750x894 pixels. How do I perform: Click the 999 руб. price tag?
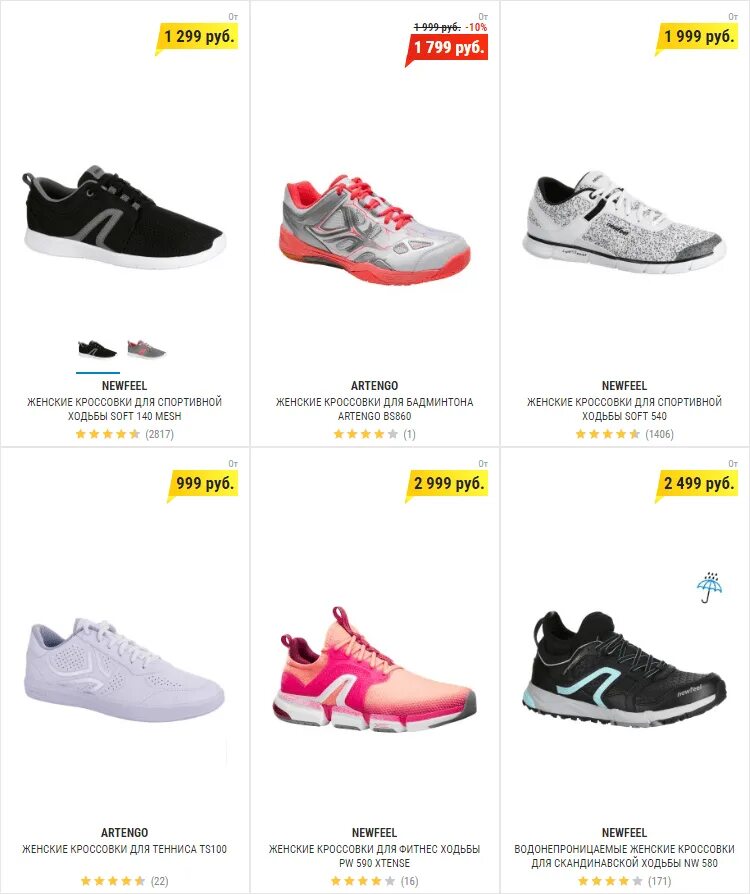pyautogui.click(x=202, y=485)
